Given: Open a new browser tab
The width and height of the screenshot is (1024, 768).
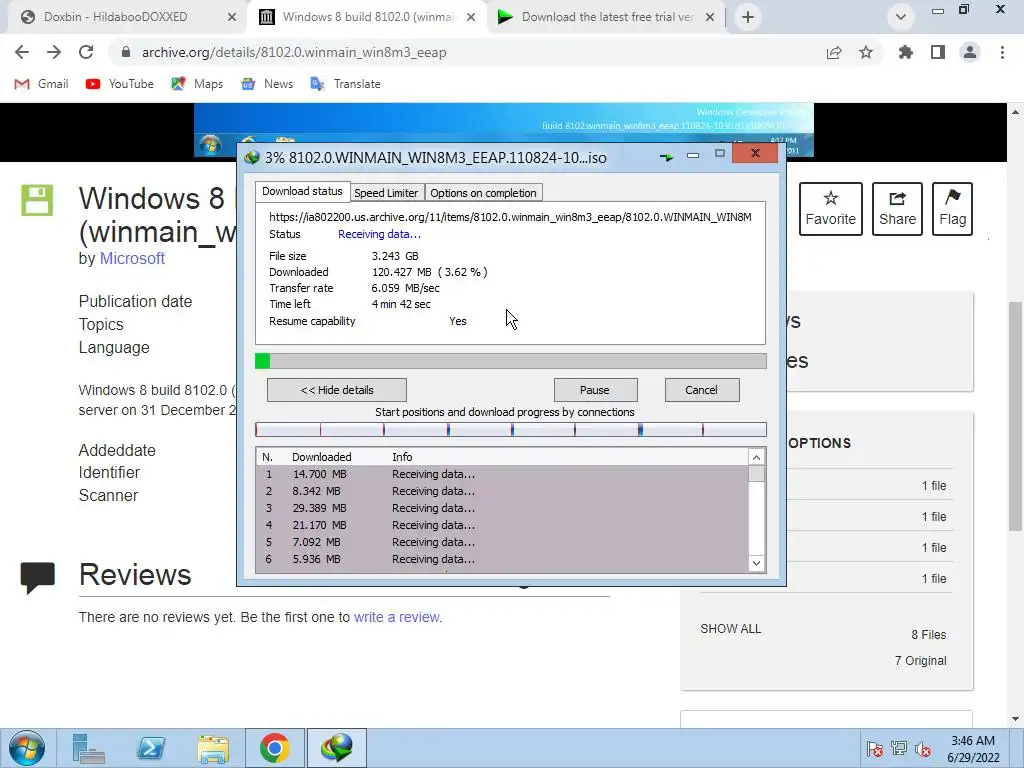Looking at the screenshot, I should coord(748,17).
